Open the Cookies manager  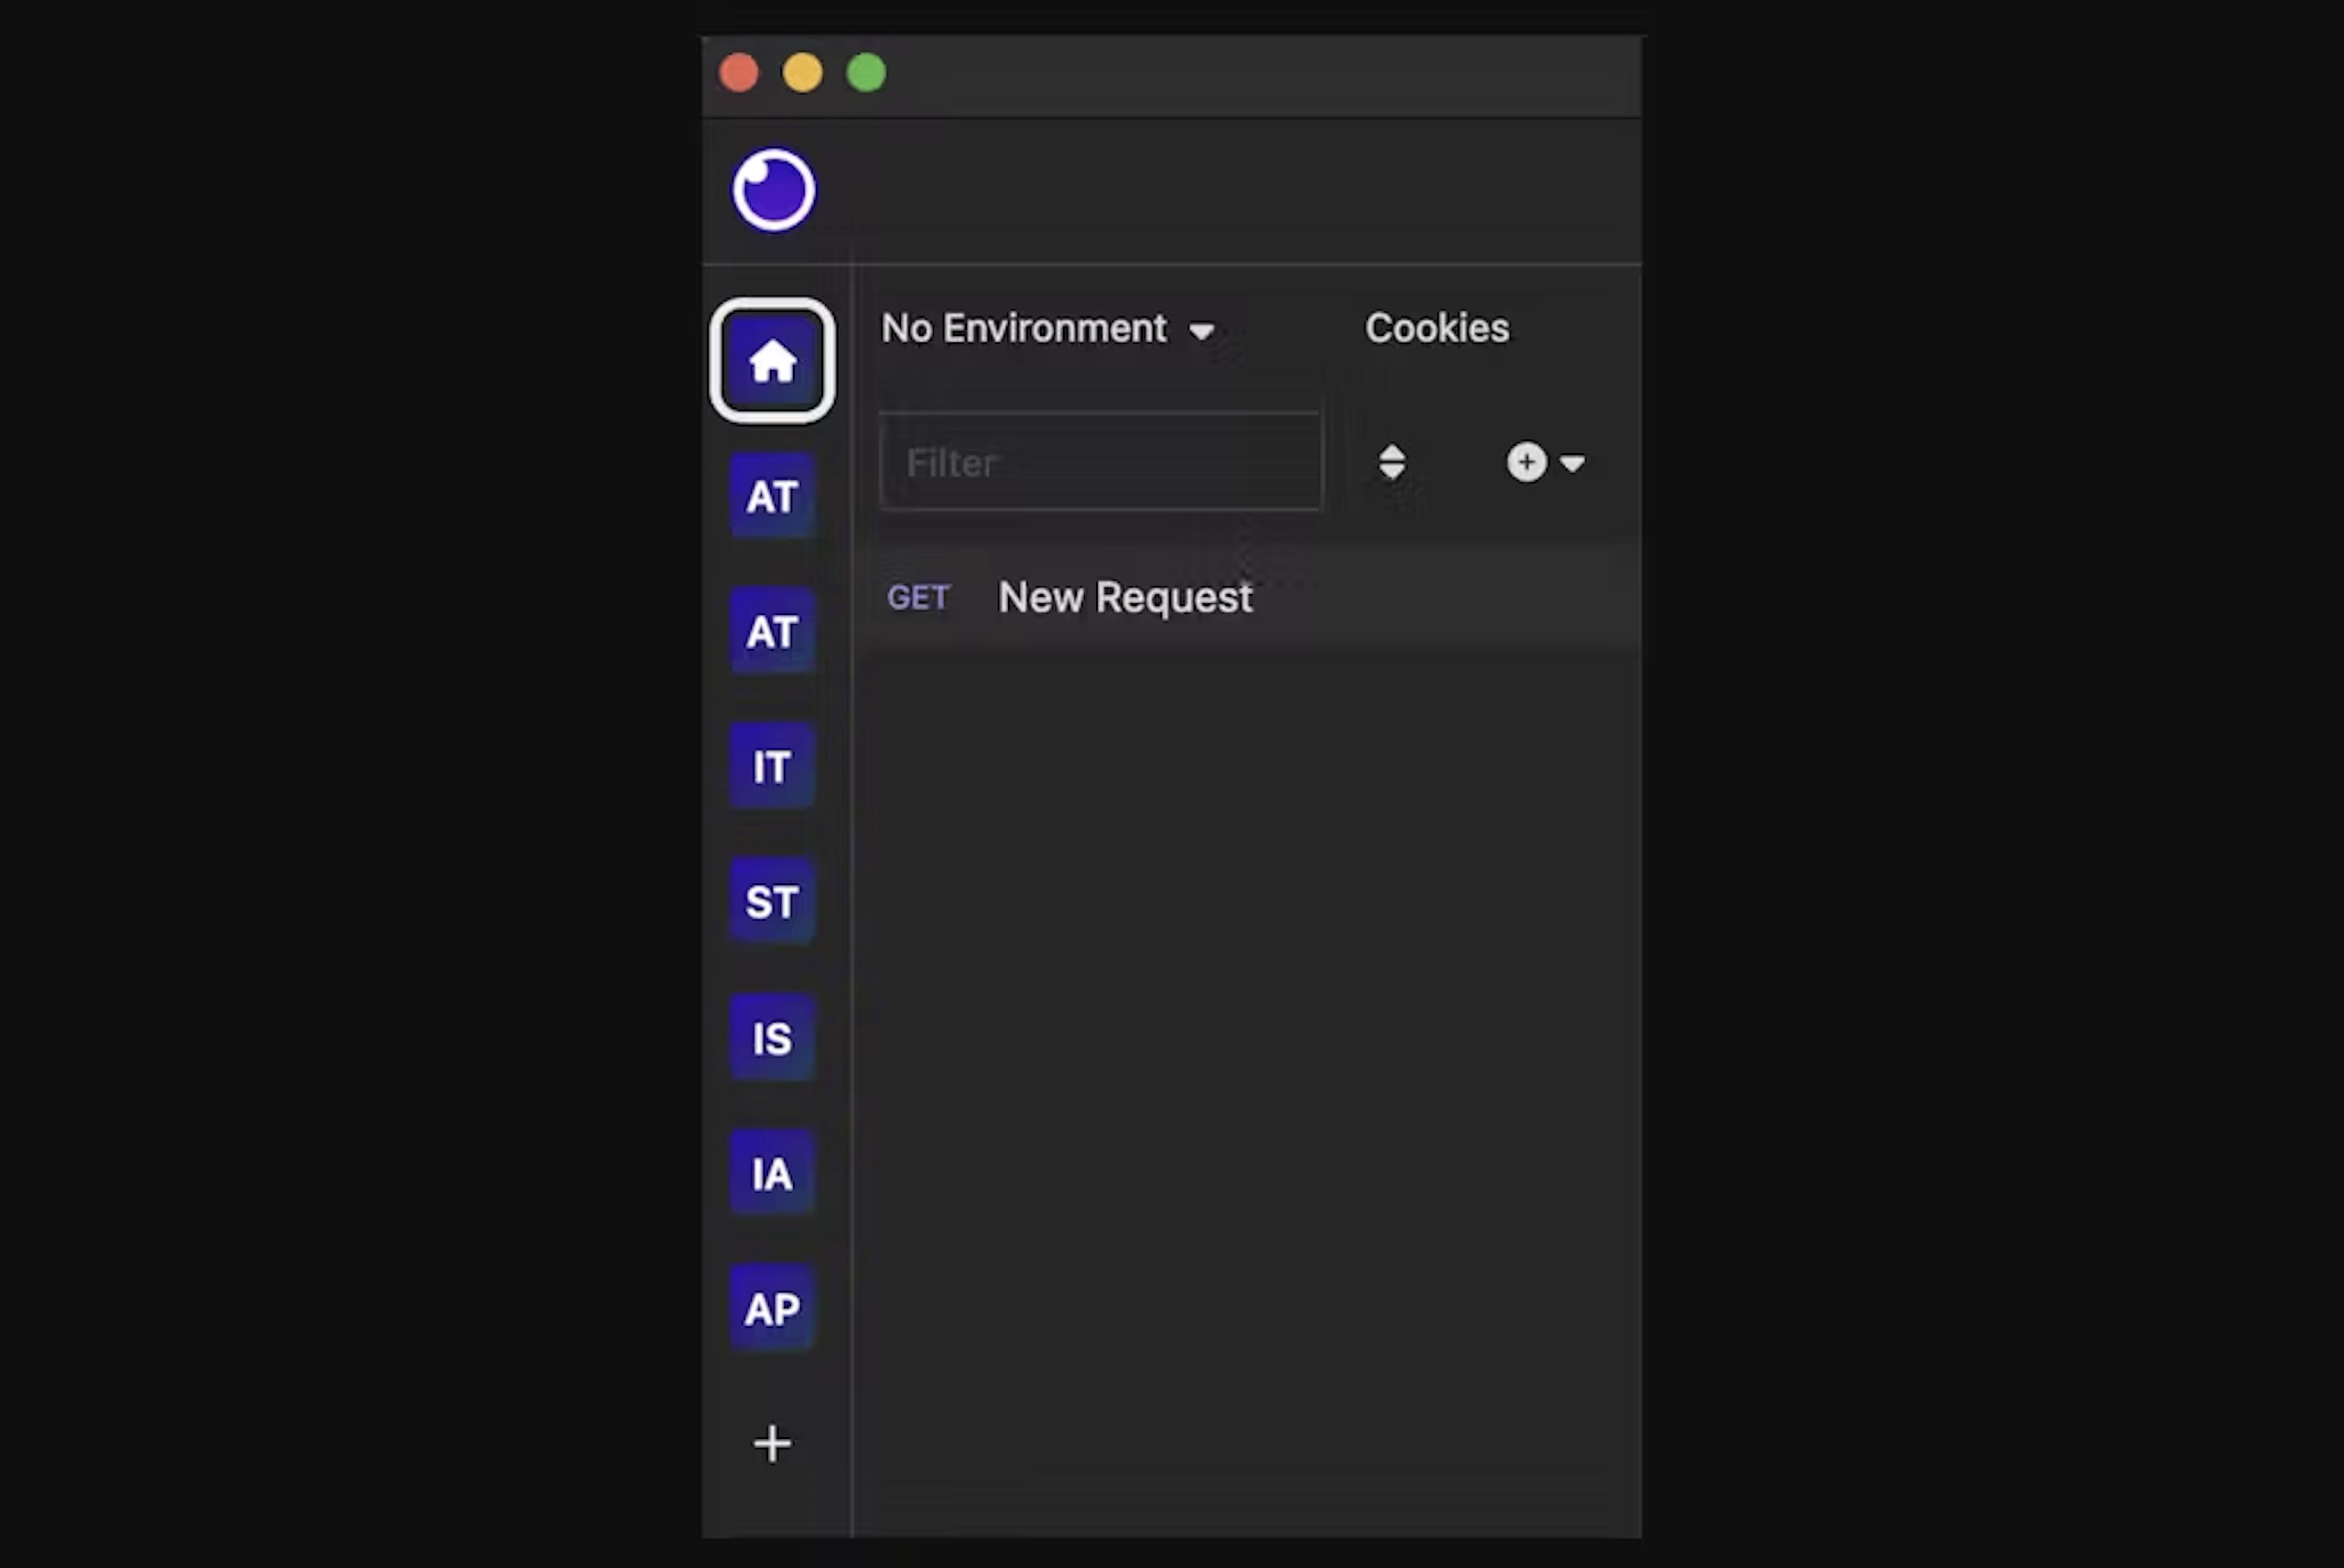[1437, 329]
